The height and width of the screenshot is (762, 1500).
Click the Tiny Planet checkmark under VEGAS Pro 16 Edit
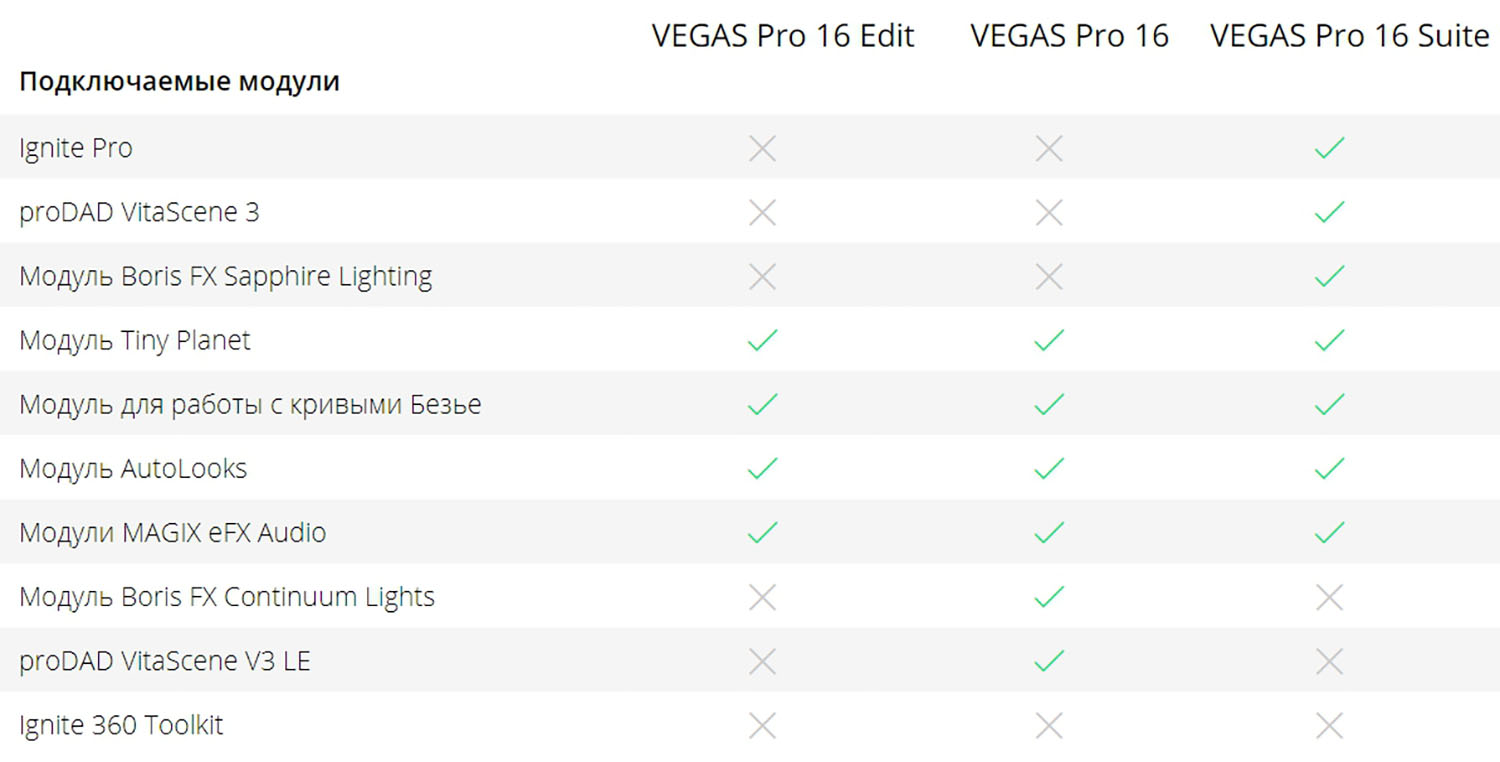[762, 341]
